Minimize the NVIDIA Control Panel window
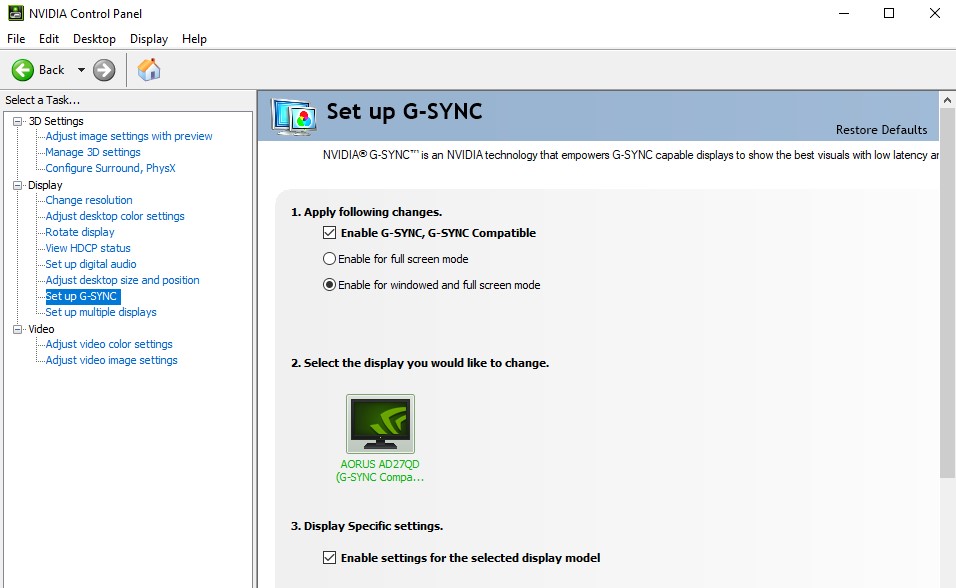This screenshot has height=588, width=956. 843,14
